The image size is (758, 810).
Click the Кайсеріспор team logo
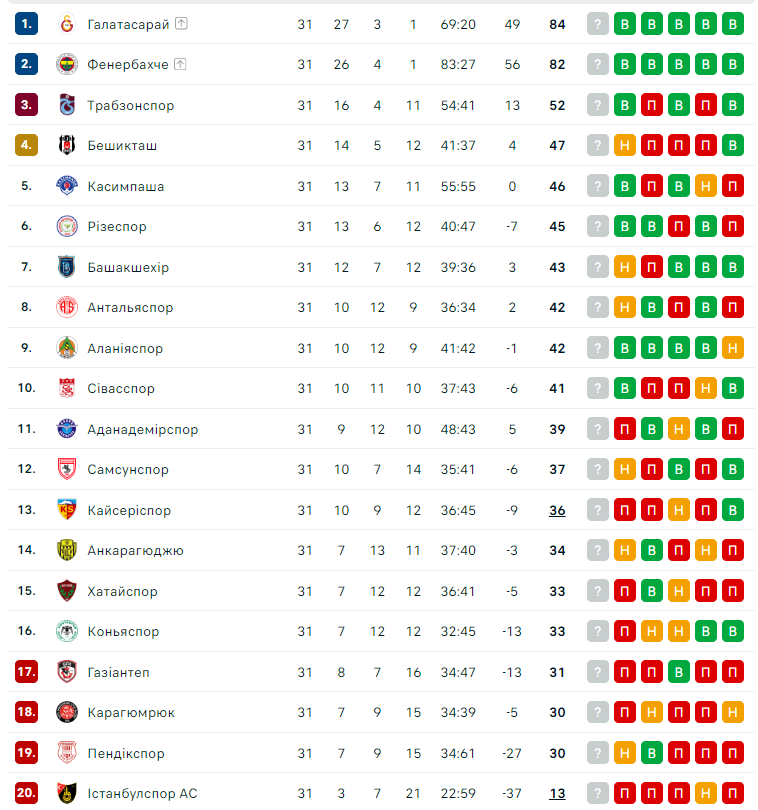tap(67, 510)
